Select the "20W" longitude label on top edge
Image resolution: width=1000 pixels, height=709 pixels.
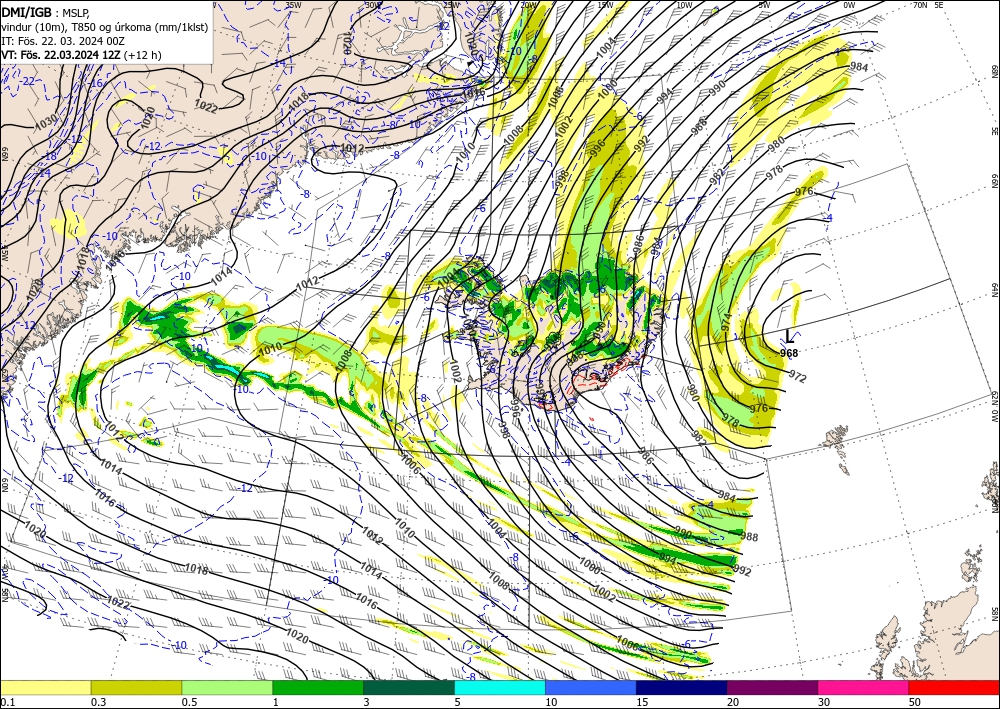point(528,5)
